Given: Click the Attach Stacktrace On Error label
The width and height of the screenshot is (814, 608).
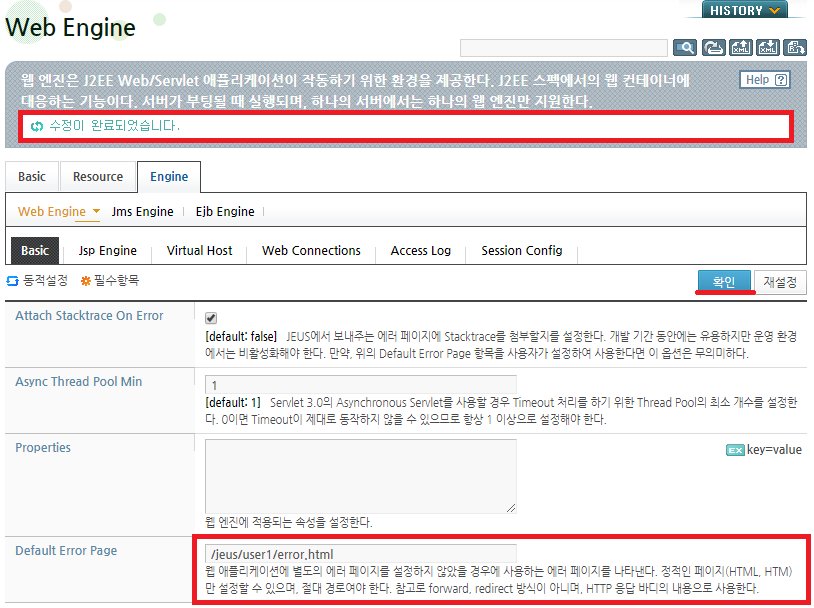Looking at the screenshot, I should click(x=89, y=316).
